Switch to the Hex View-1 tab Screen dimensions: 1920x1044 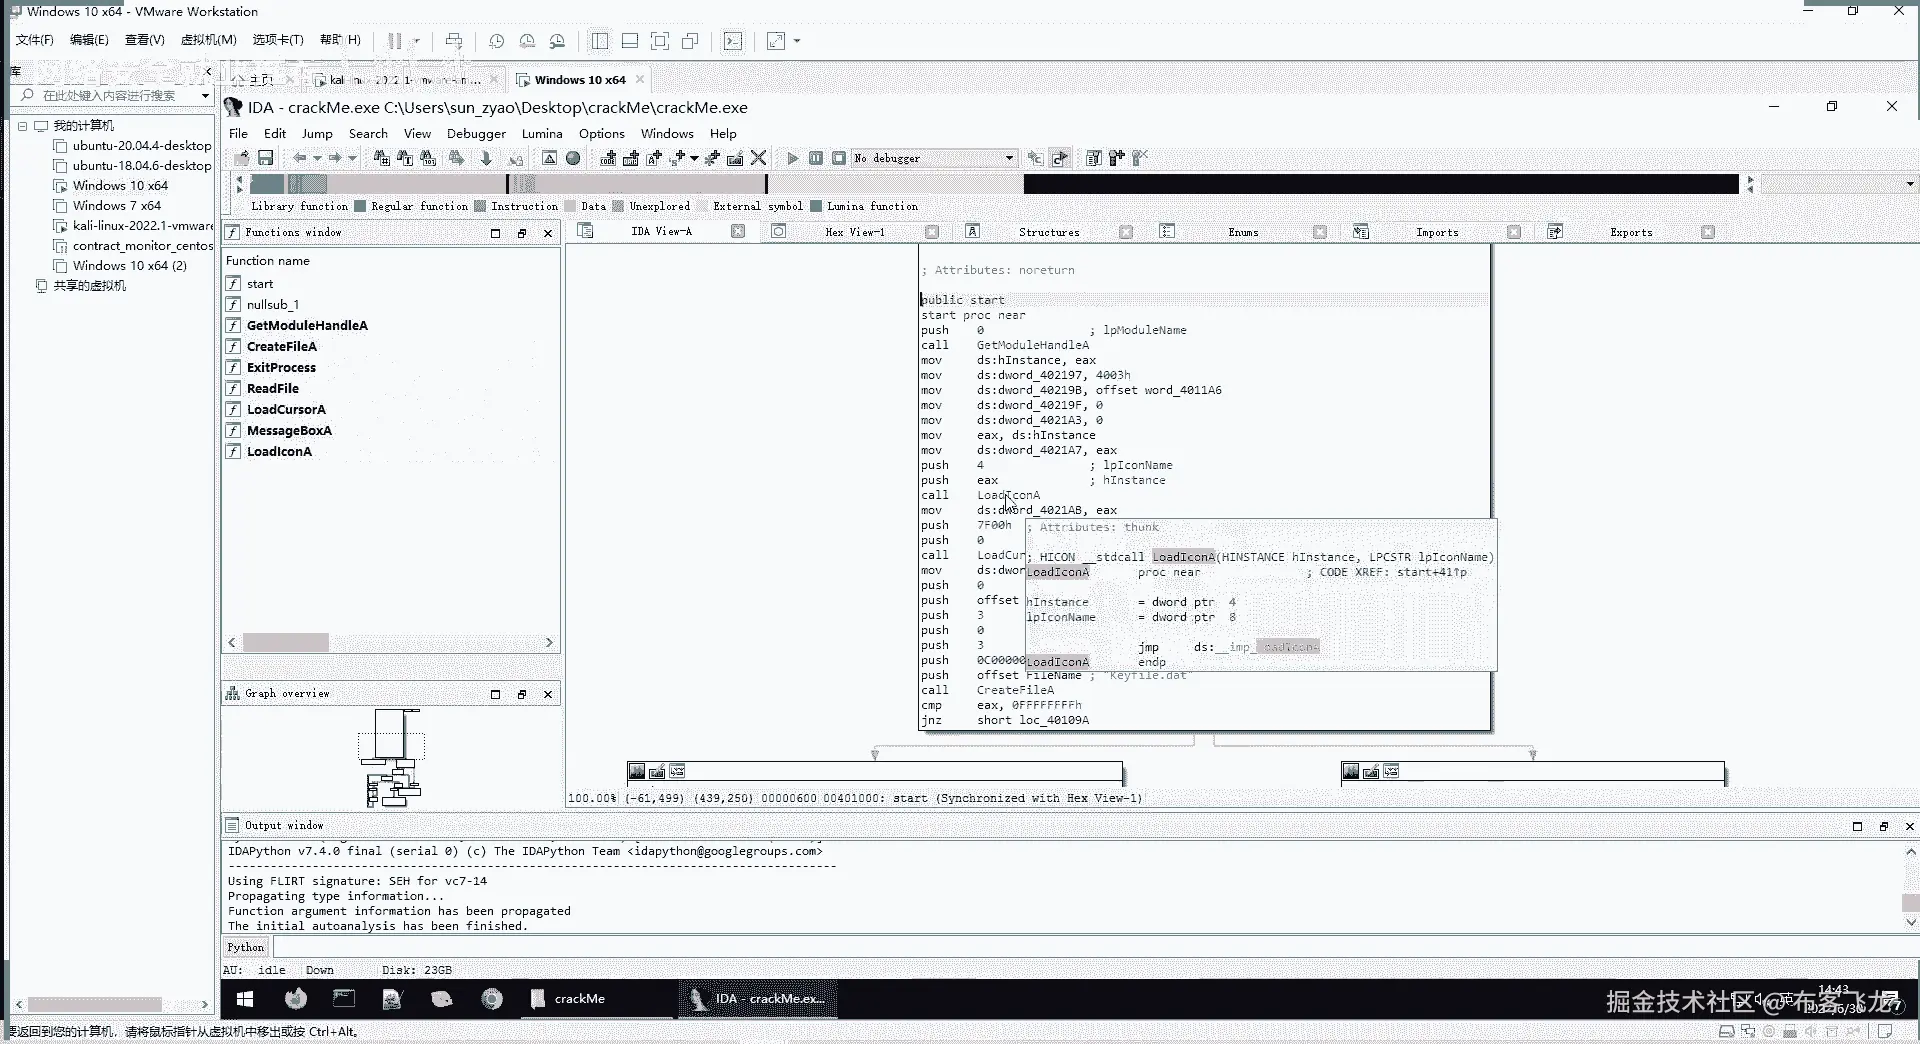click(x=854, y=232)
